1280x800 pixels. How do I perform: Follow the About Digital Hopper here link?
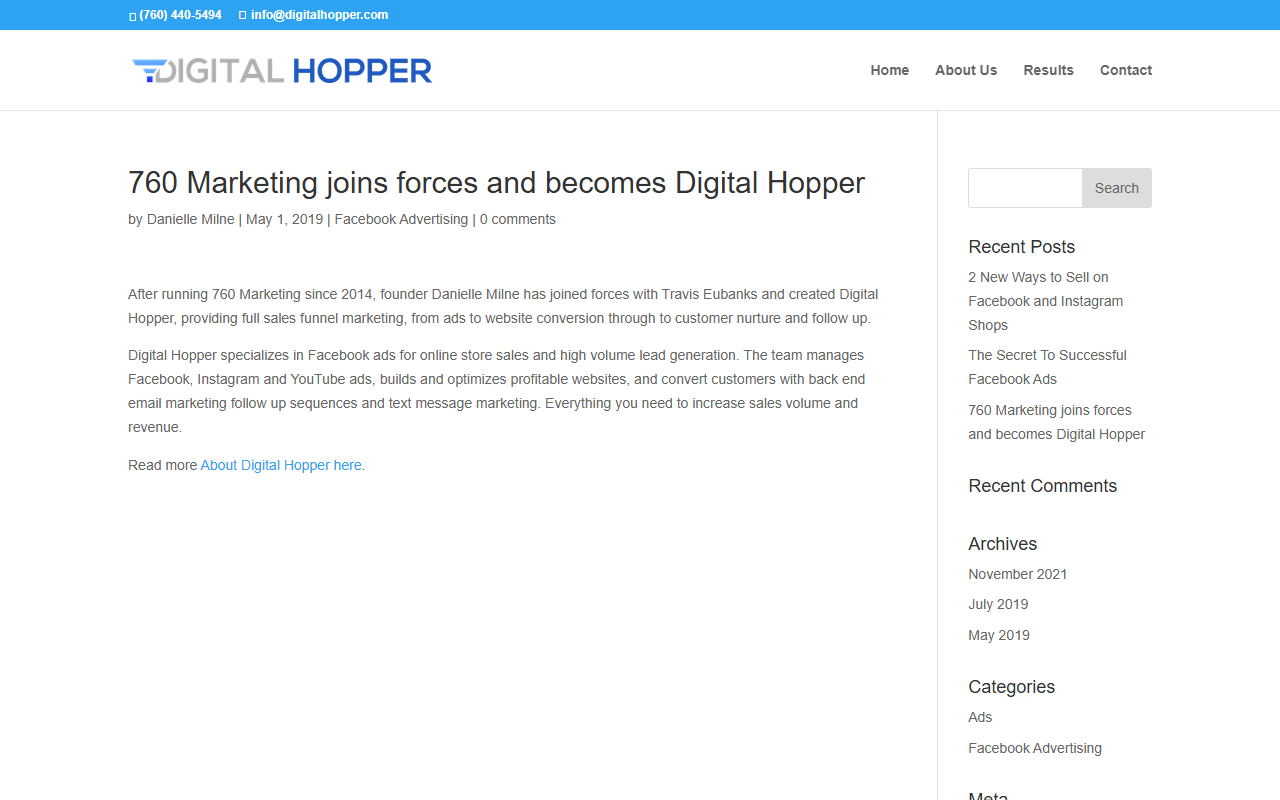pos(281,465)
